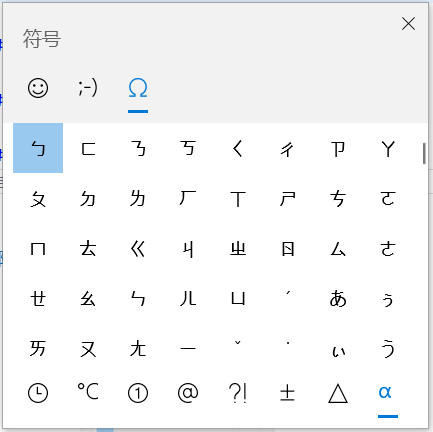Pick the ㄜ symbol
The width and height of the screenshot is (433, 432).
[x=388, y=248]
